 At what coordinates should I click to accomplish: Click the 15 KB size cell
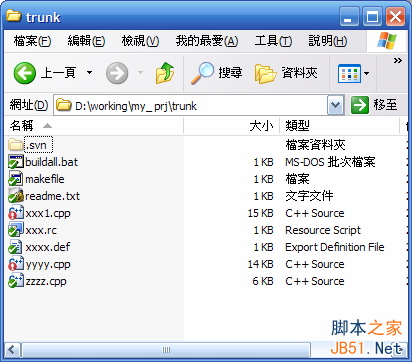260,213
